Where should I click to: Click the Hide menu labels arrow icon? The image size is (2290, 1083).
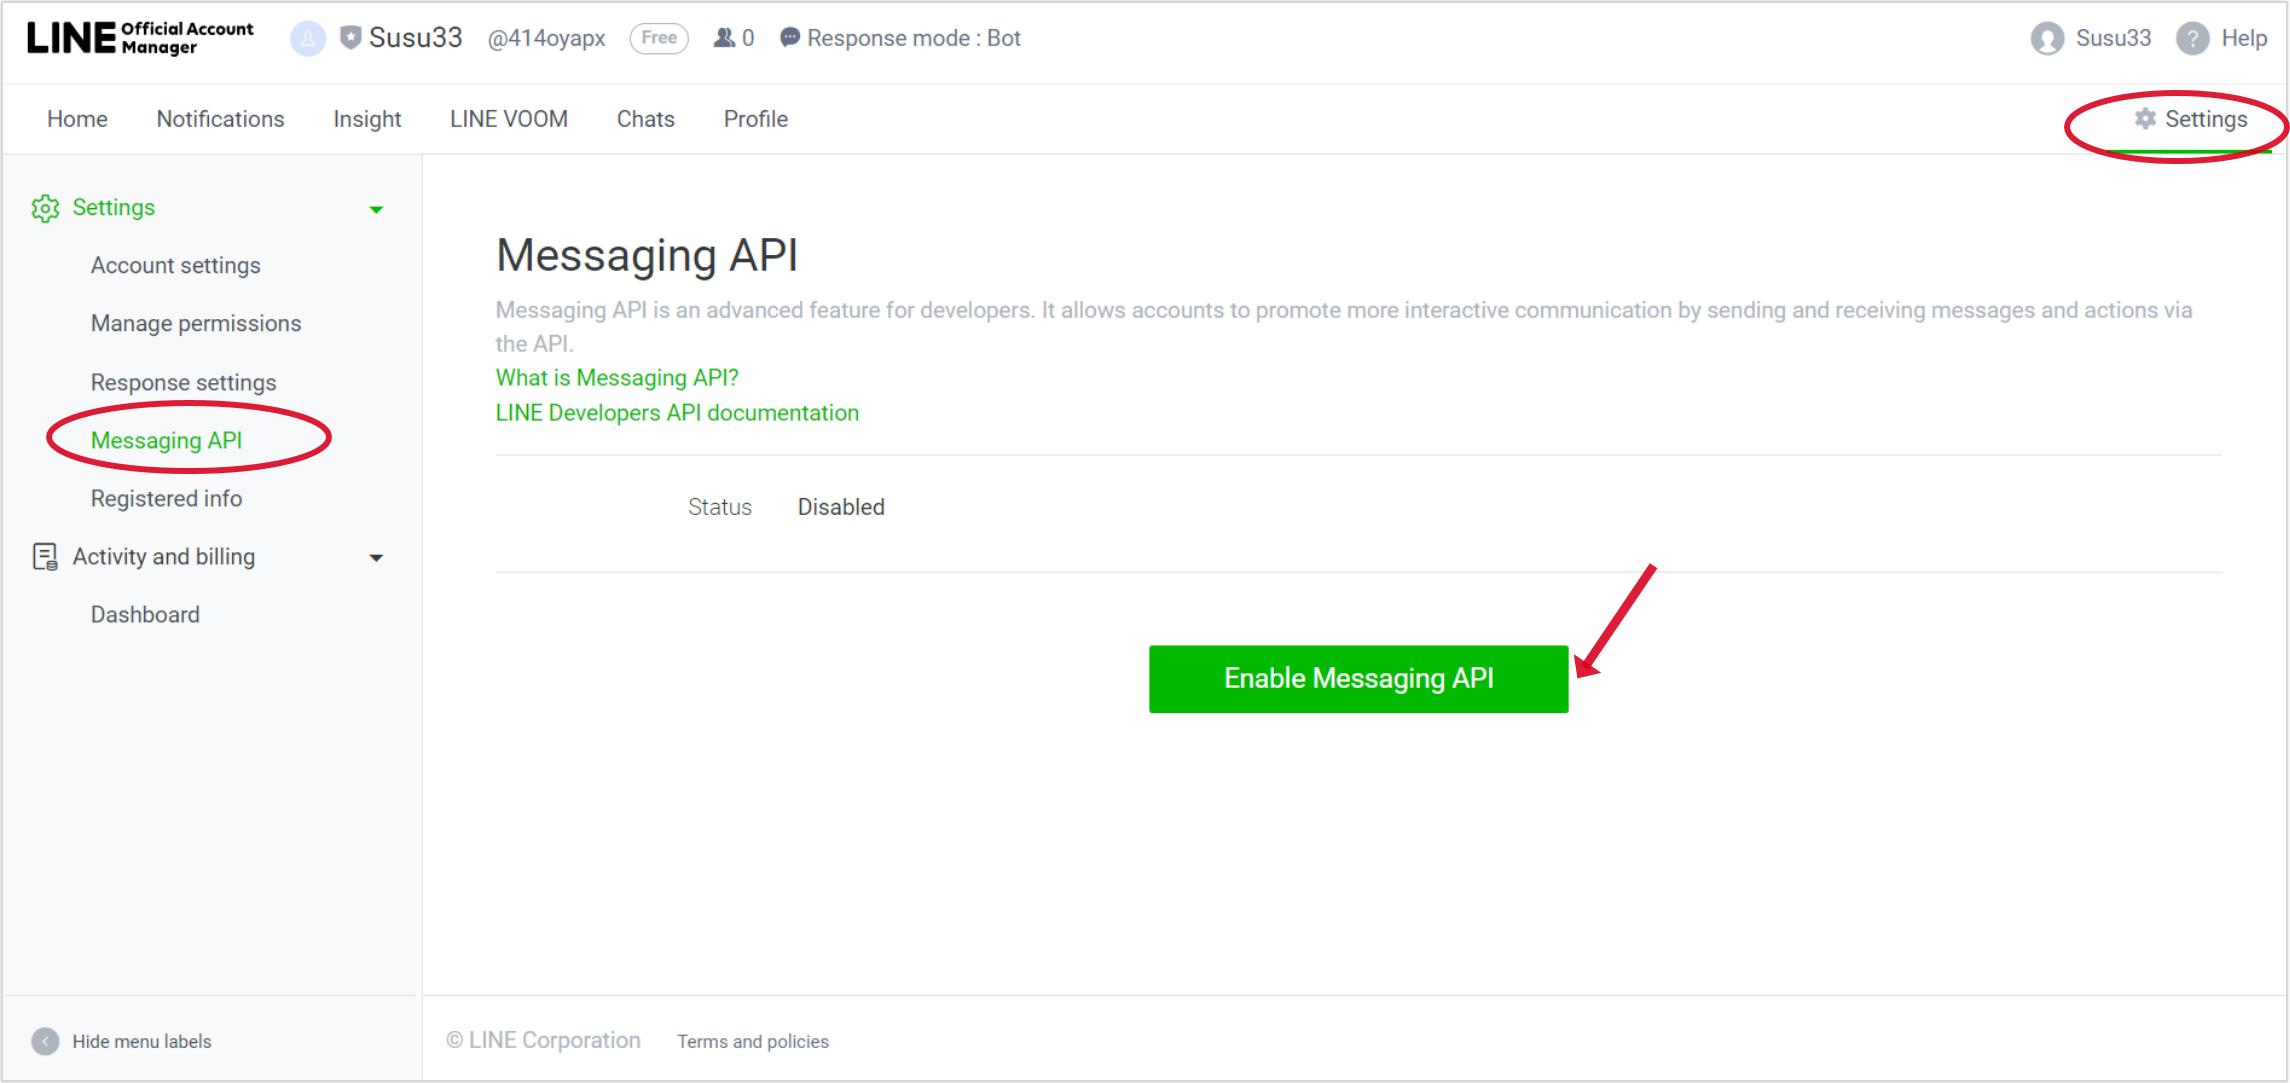pos(46,1040)
